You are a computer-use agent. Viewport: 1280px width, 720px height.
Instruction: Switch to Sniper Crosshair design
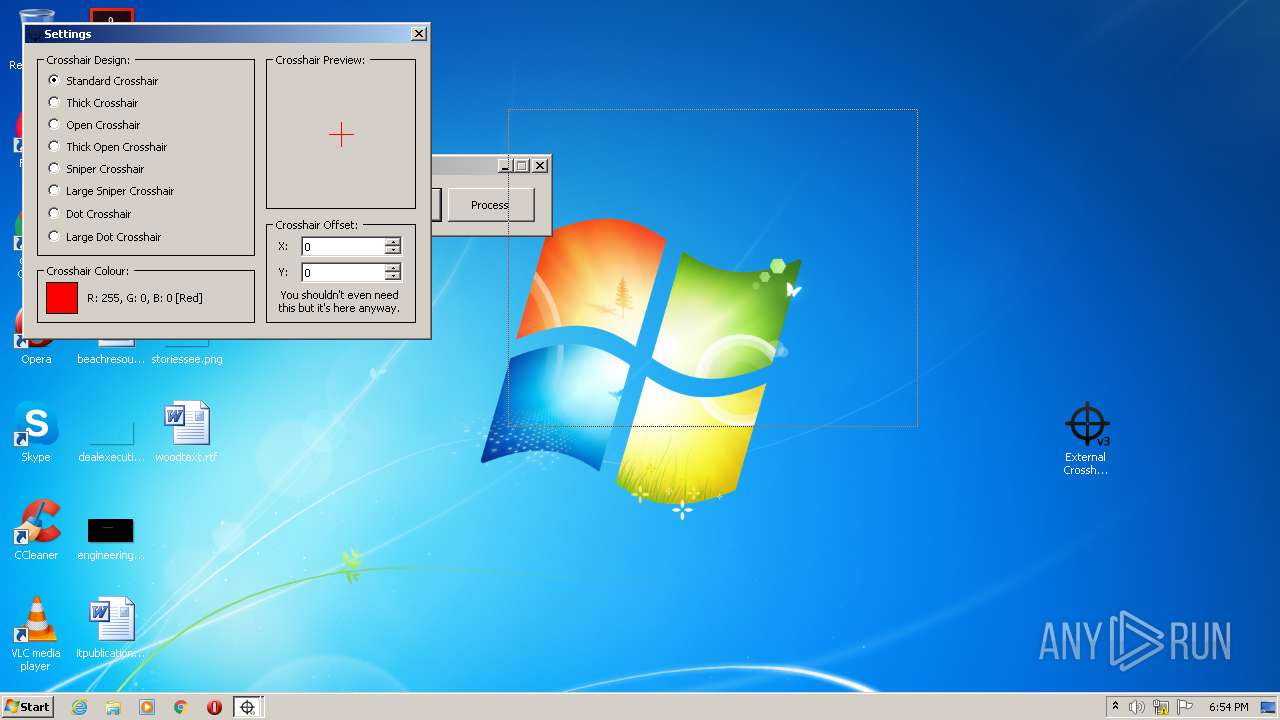(97, 169)
